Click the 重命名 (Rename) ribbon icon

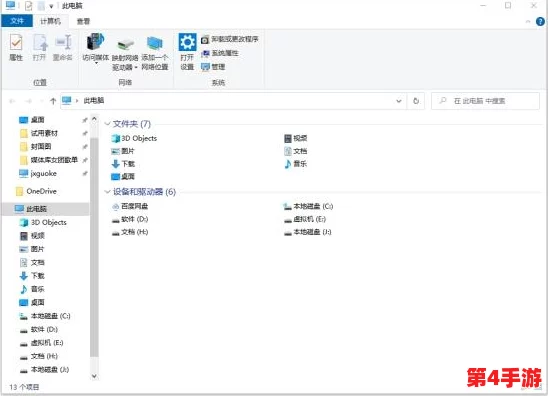point(63,47)
